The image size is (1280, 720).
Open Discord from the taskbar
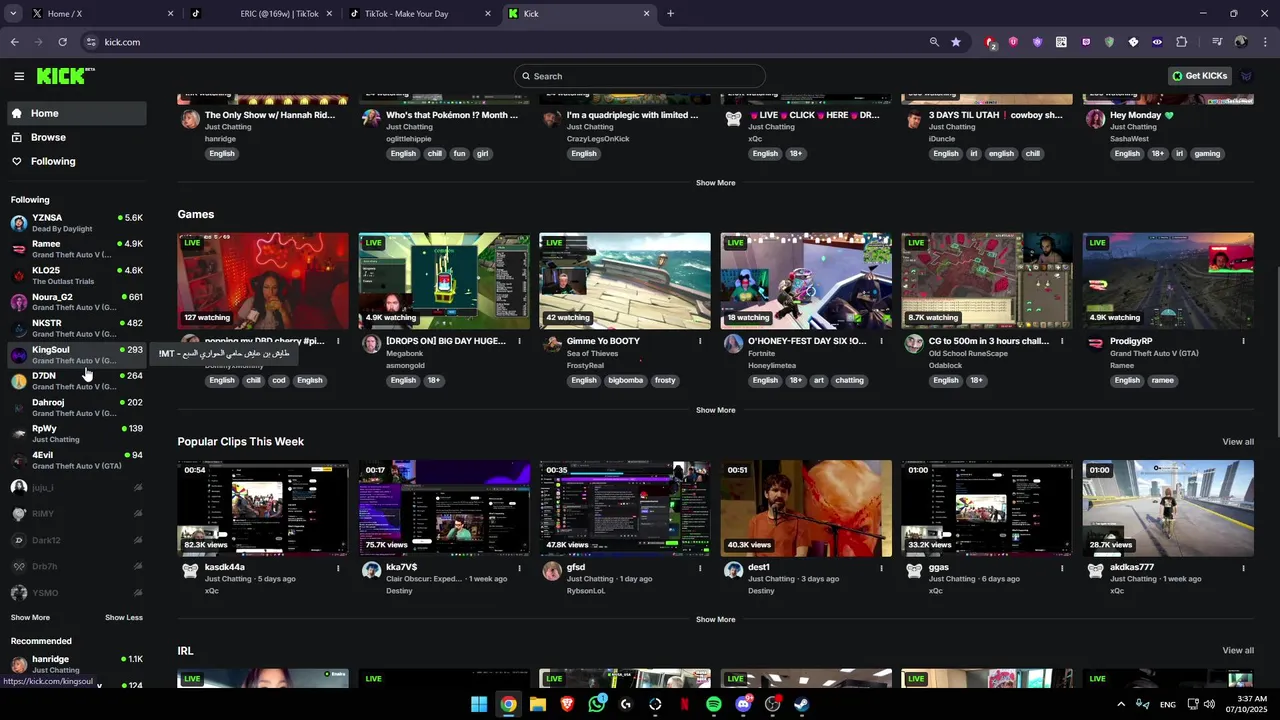pyautogui.click(x=743, y=704)
